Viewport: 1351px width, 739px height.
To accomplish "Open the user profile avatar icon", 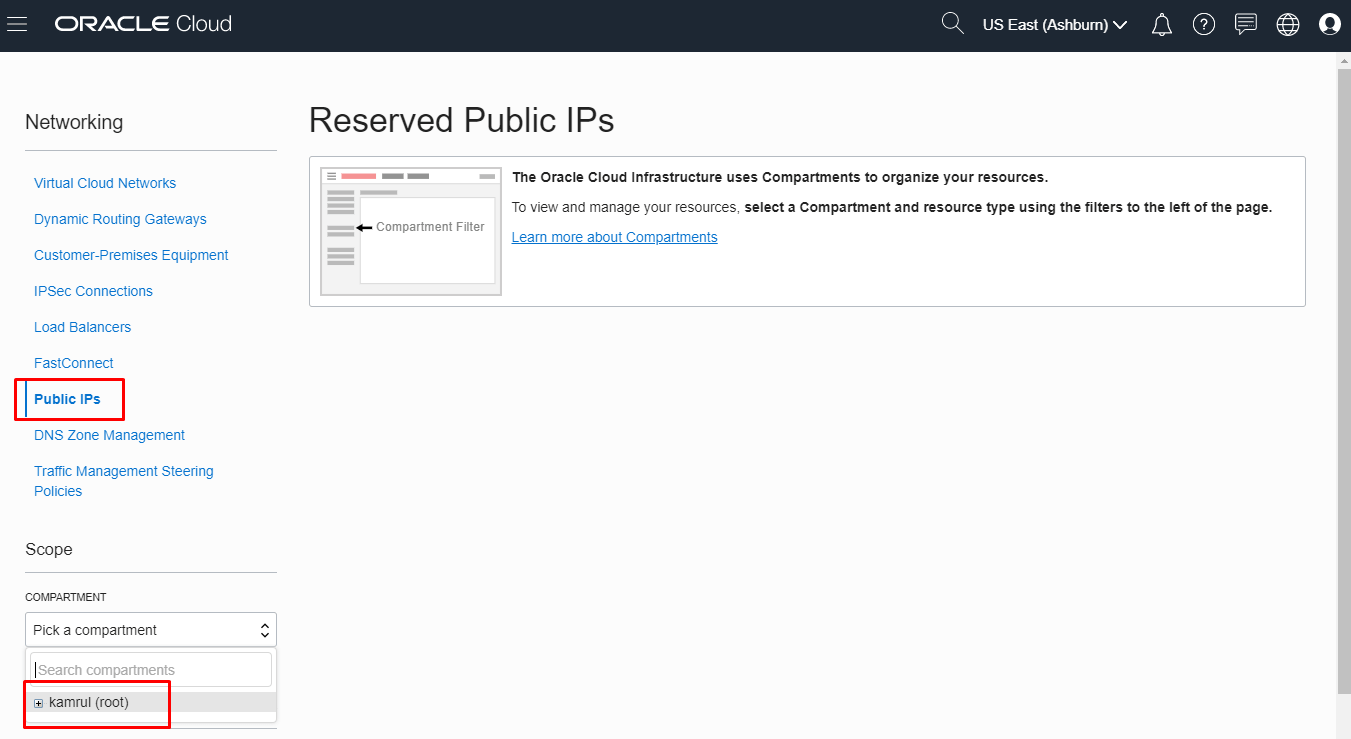I will pos(1329,25).
